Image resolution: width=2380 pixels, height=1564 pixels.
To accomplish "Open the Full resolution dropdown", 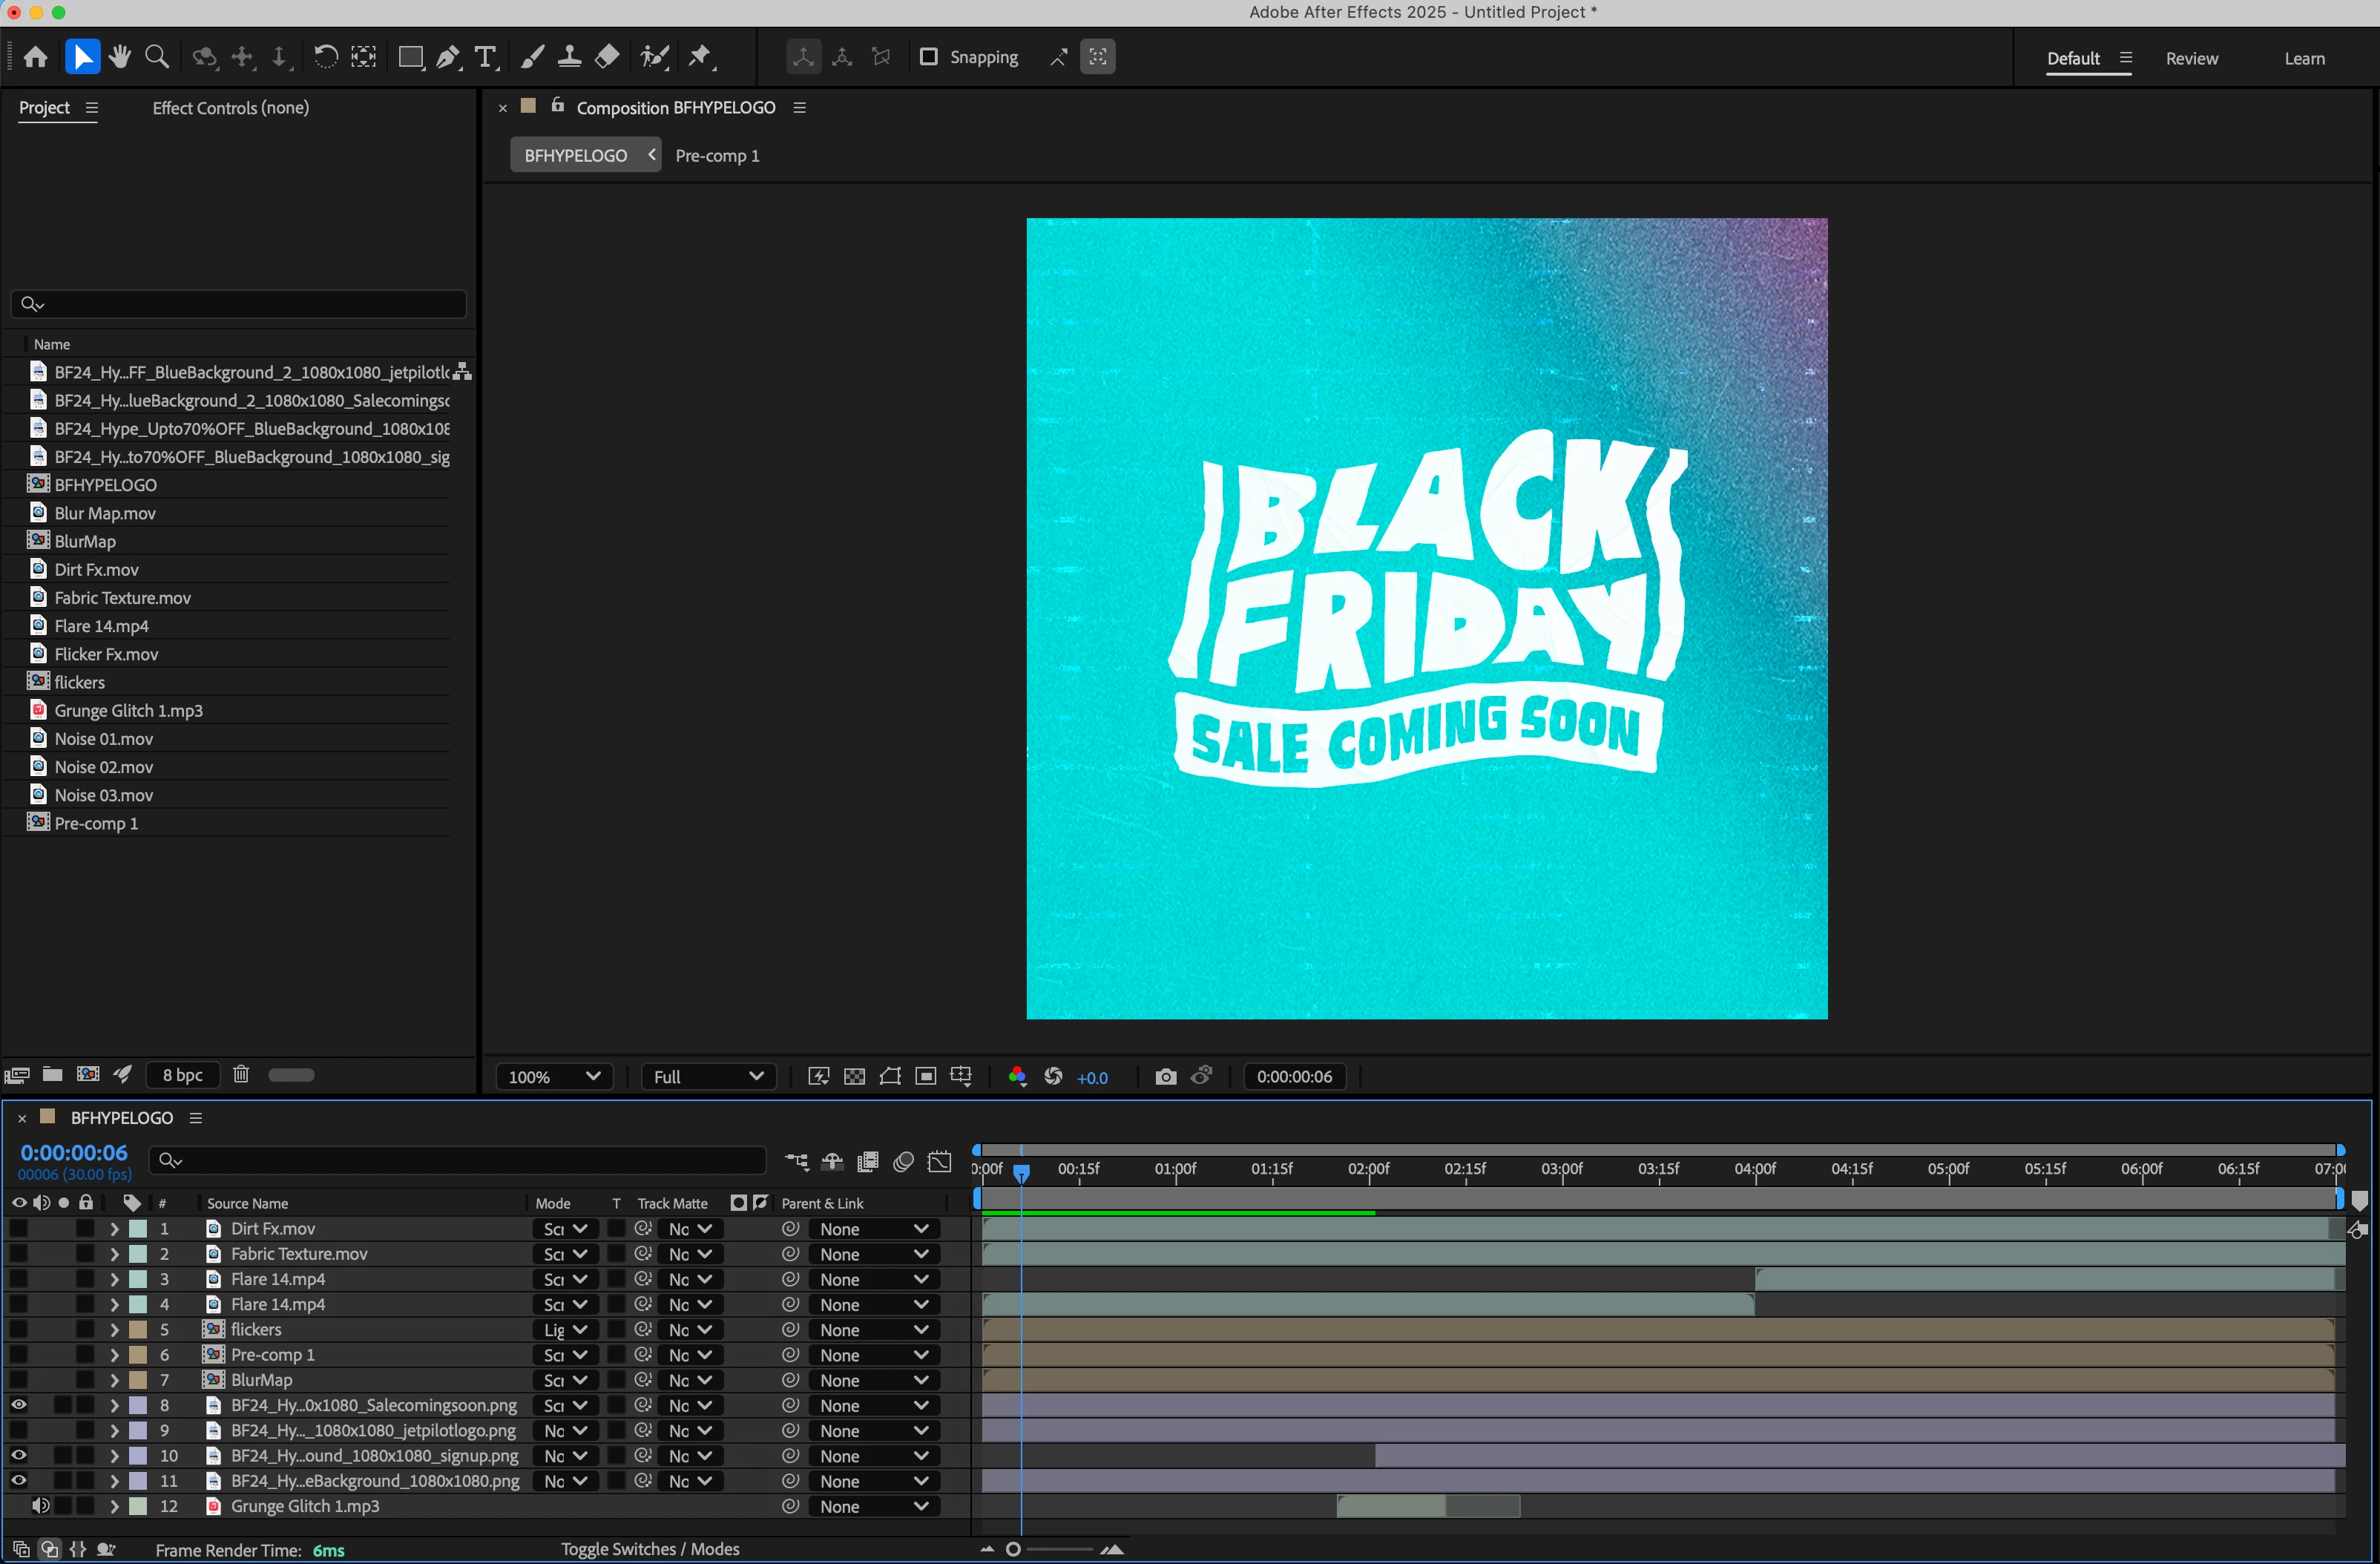I will 708,1077.
